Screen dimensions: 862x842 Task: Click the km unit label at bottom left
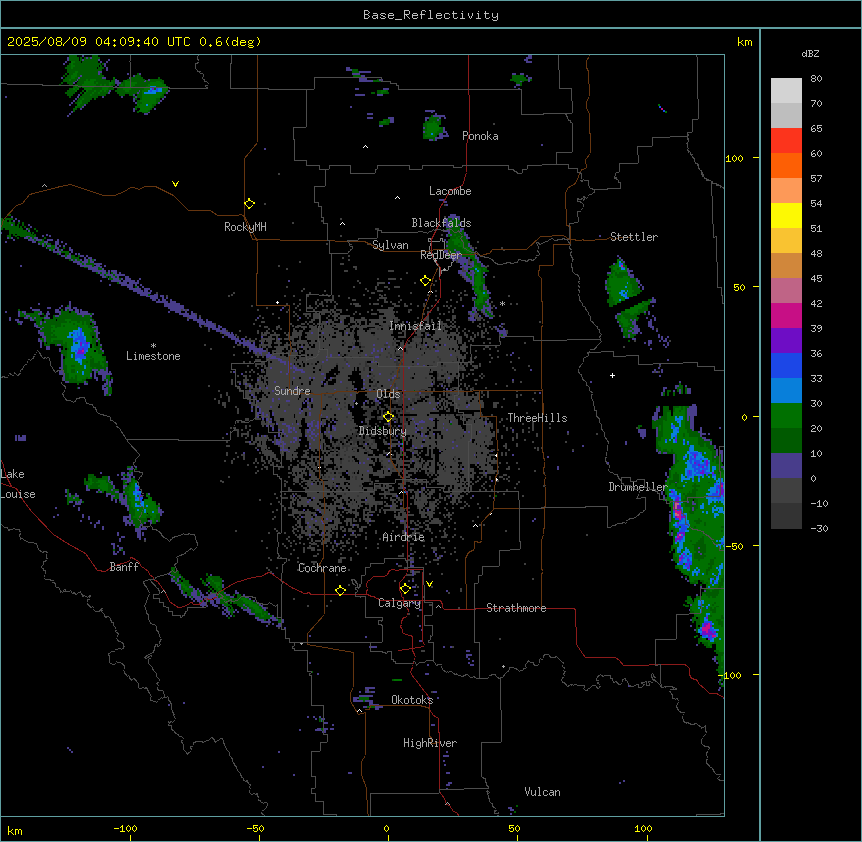click(15, 830)
